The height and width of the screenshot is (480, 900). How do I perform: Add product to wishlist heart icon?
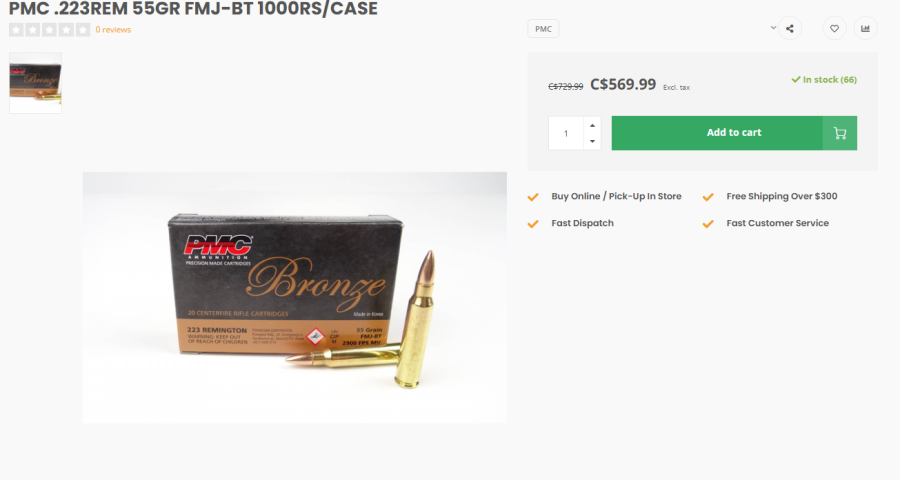click(835, 29)
